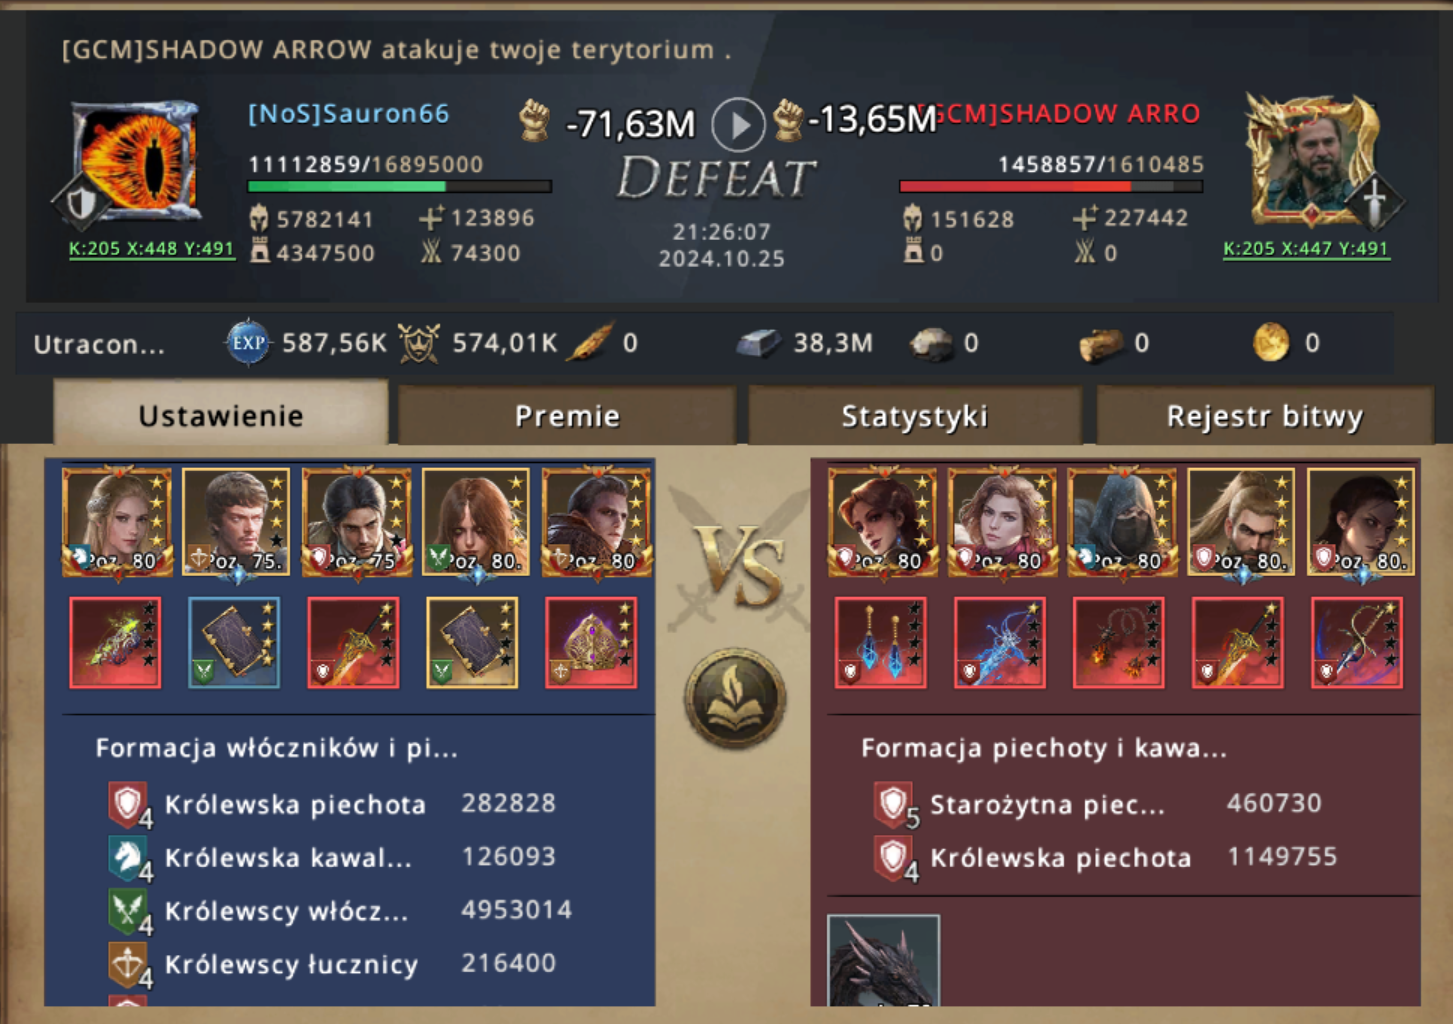Image resolution: width=1453 pixels, height=1024 pixels.
Task: Switch to the Statystyki tab
Action: click(914, 416)
